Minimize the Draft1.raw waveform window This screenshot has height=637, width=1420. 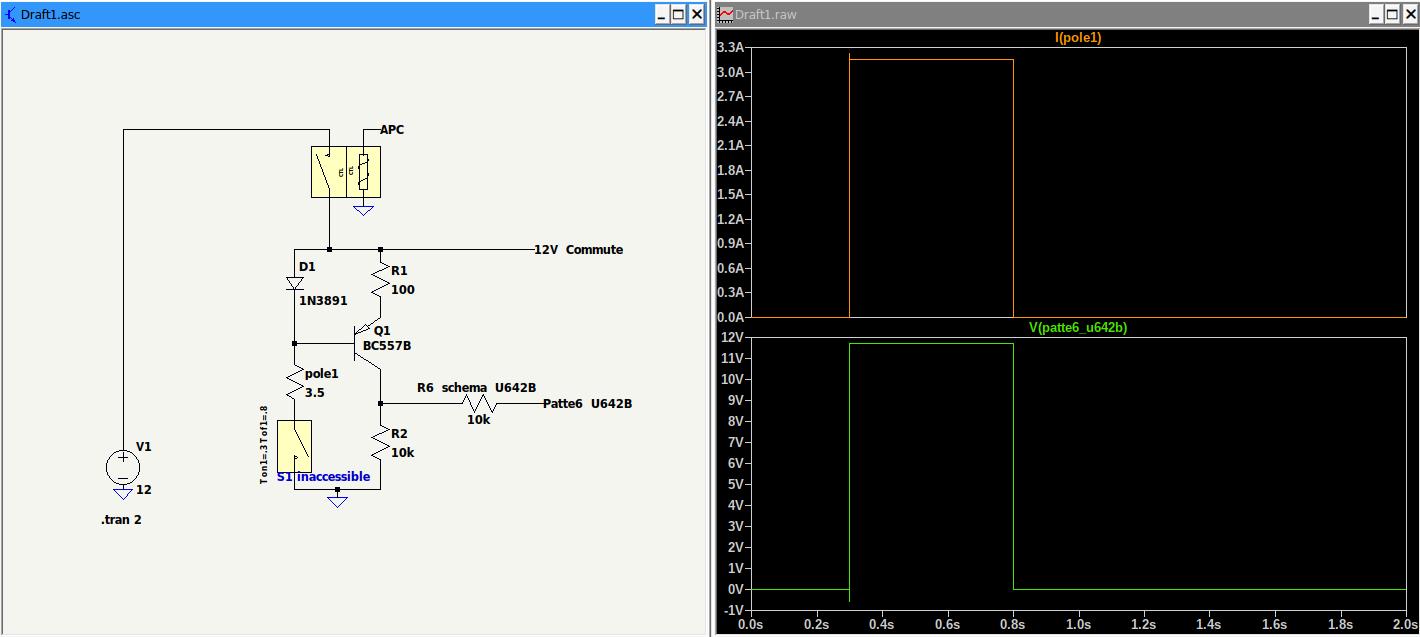[1375, 14]
